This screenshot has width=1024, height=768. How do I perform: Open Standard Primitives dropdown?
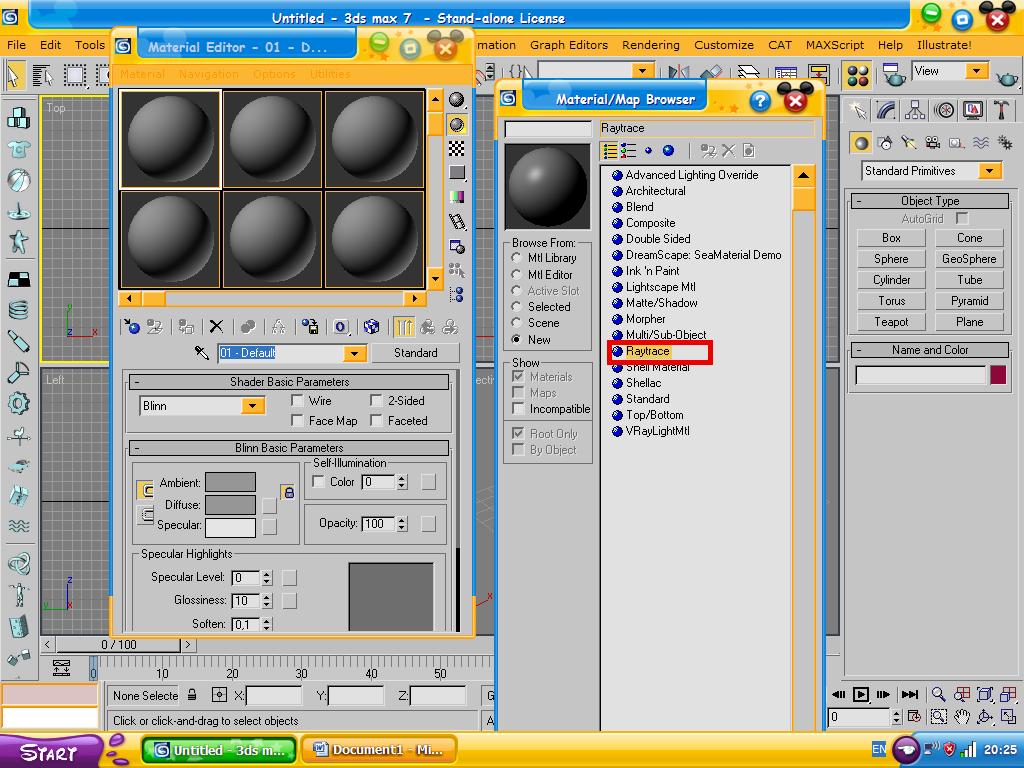click(990, 171)
